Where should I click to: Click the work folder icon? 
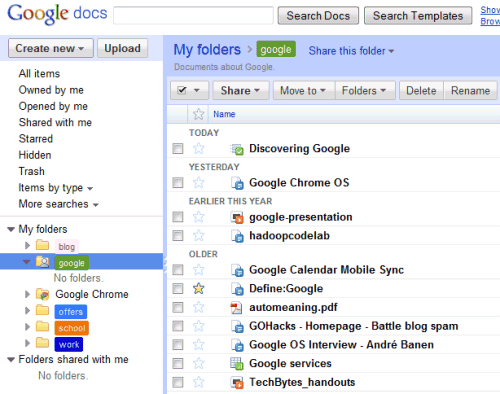click(42, 343)
